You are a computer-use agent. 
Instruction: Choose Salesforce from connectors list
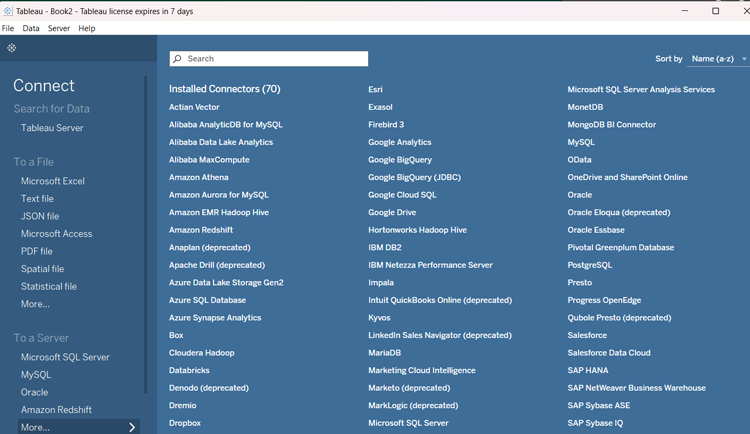(x=587, y=335)
